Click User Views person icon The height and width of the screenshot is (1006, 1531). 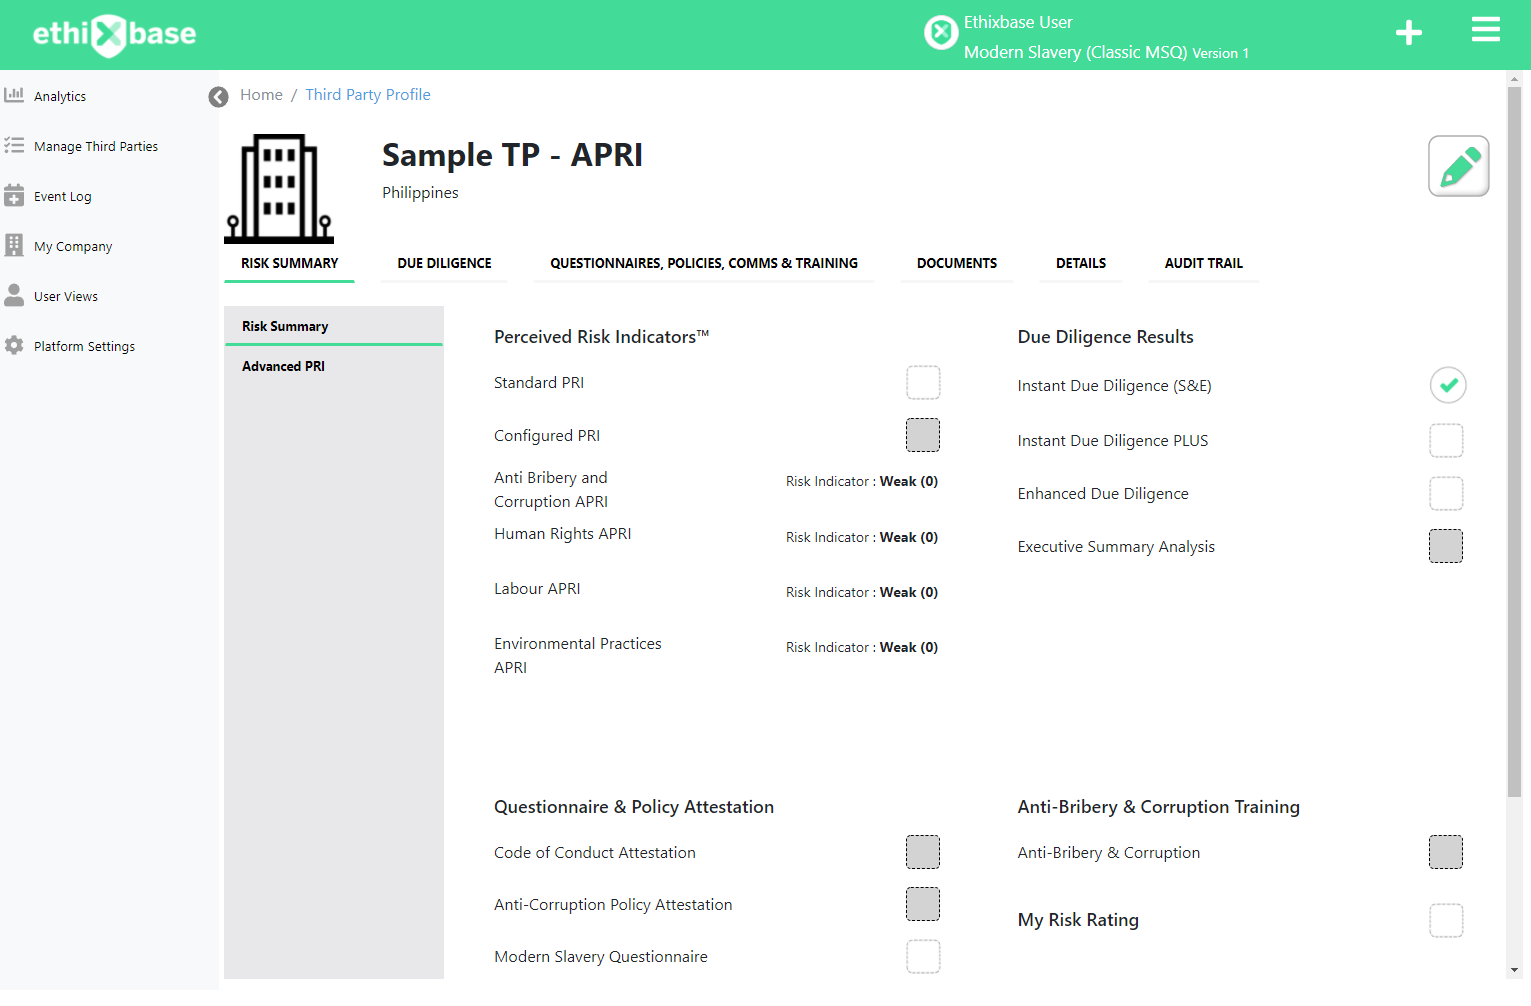[14, 295]
